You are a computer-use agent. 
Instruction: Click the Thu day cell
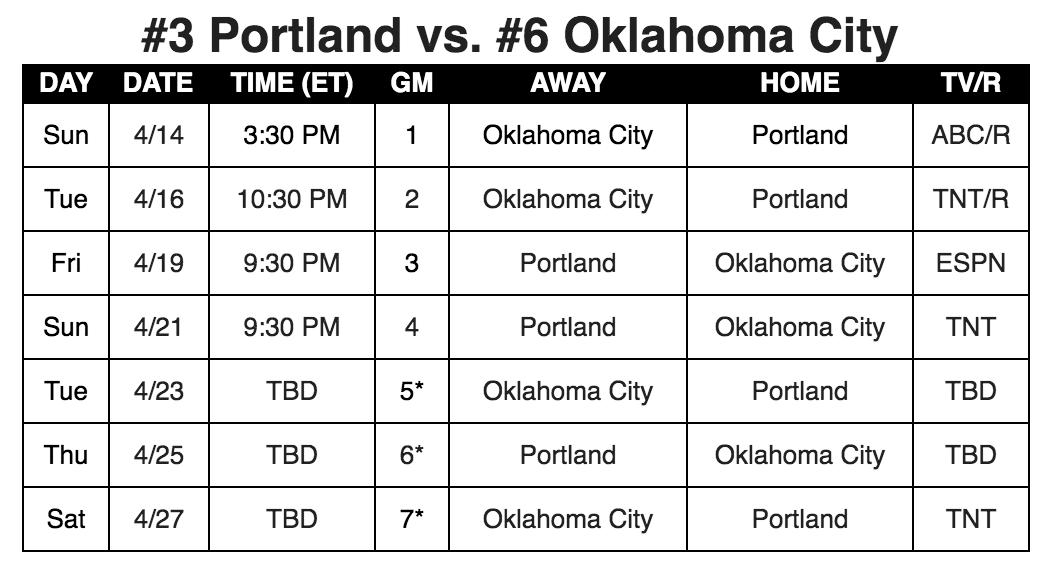coord(66,454)
